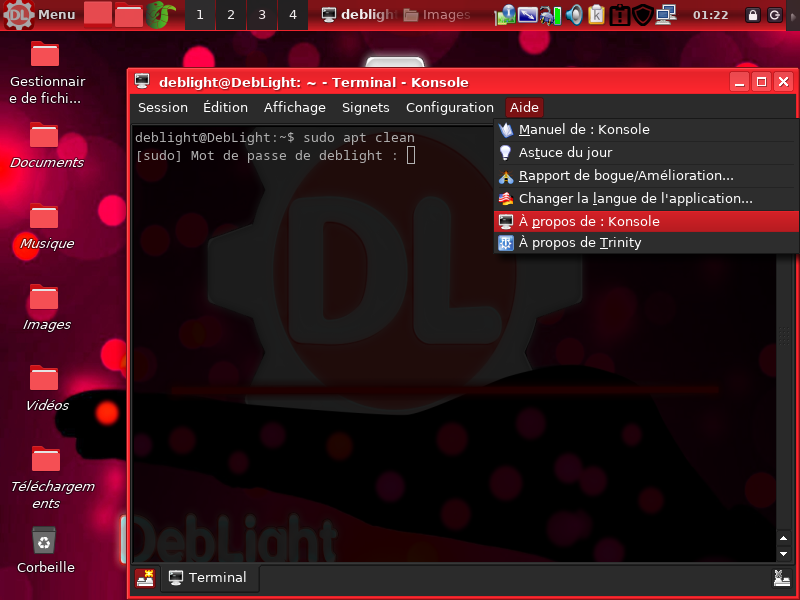Image resolution: width=800 pixels, height=600 pixels.
Task: Click the lock screen padlock icon
Action: (x=753, y=15)
